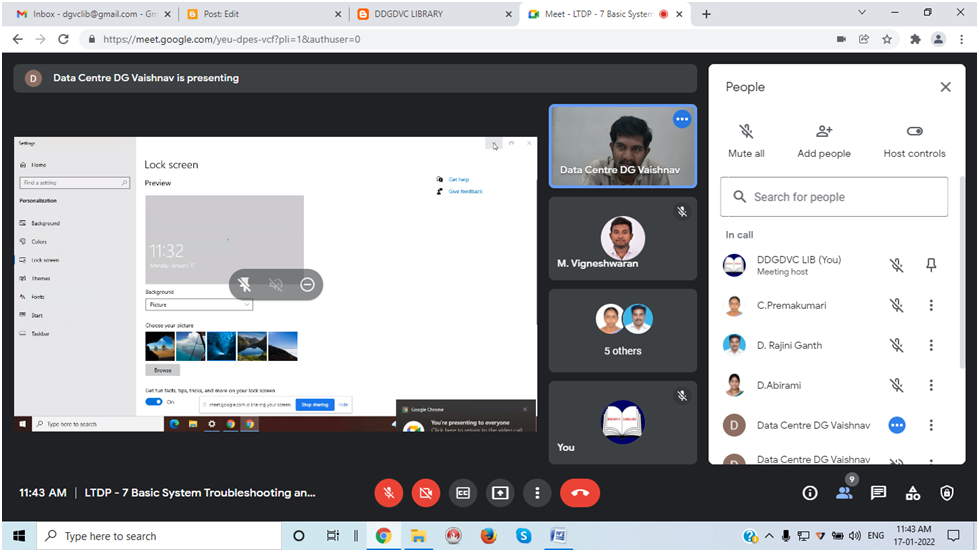Focus the Search for people field
The image size is (979, 552).
tap(834, 197)
